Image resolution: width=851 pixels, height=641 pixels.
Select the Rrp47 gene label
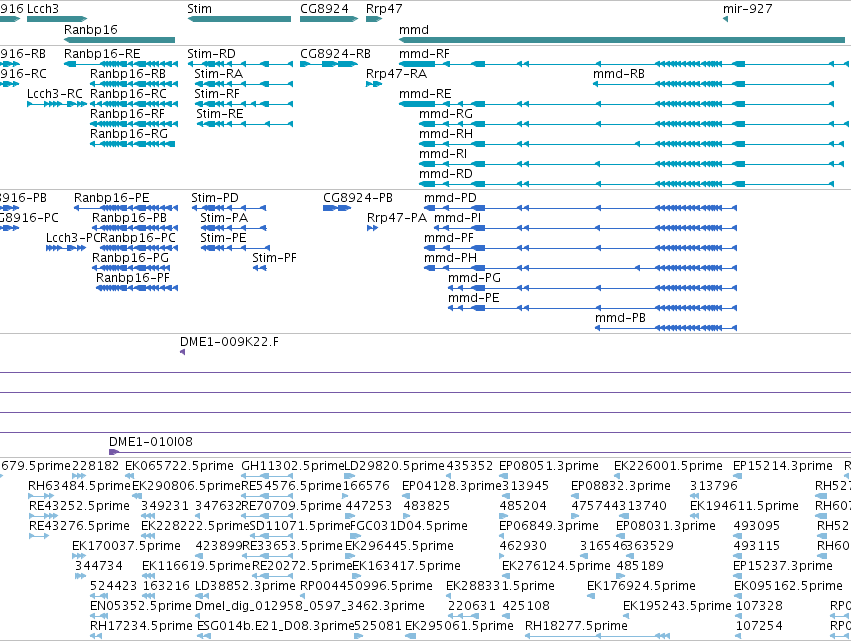384,9
